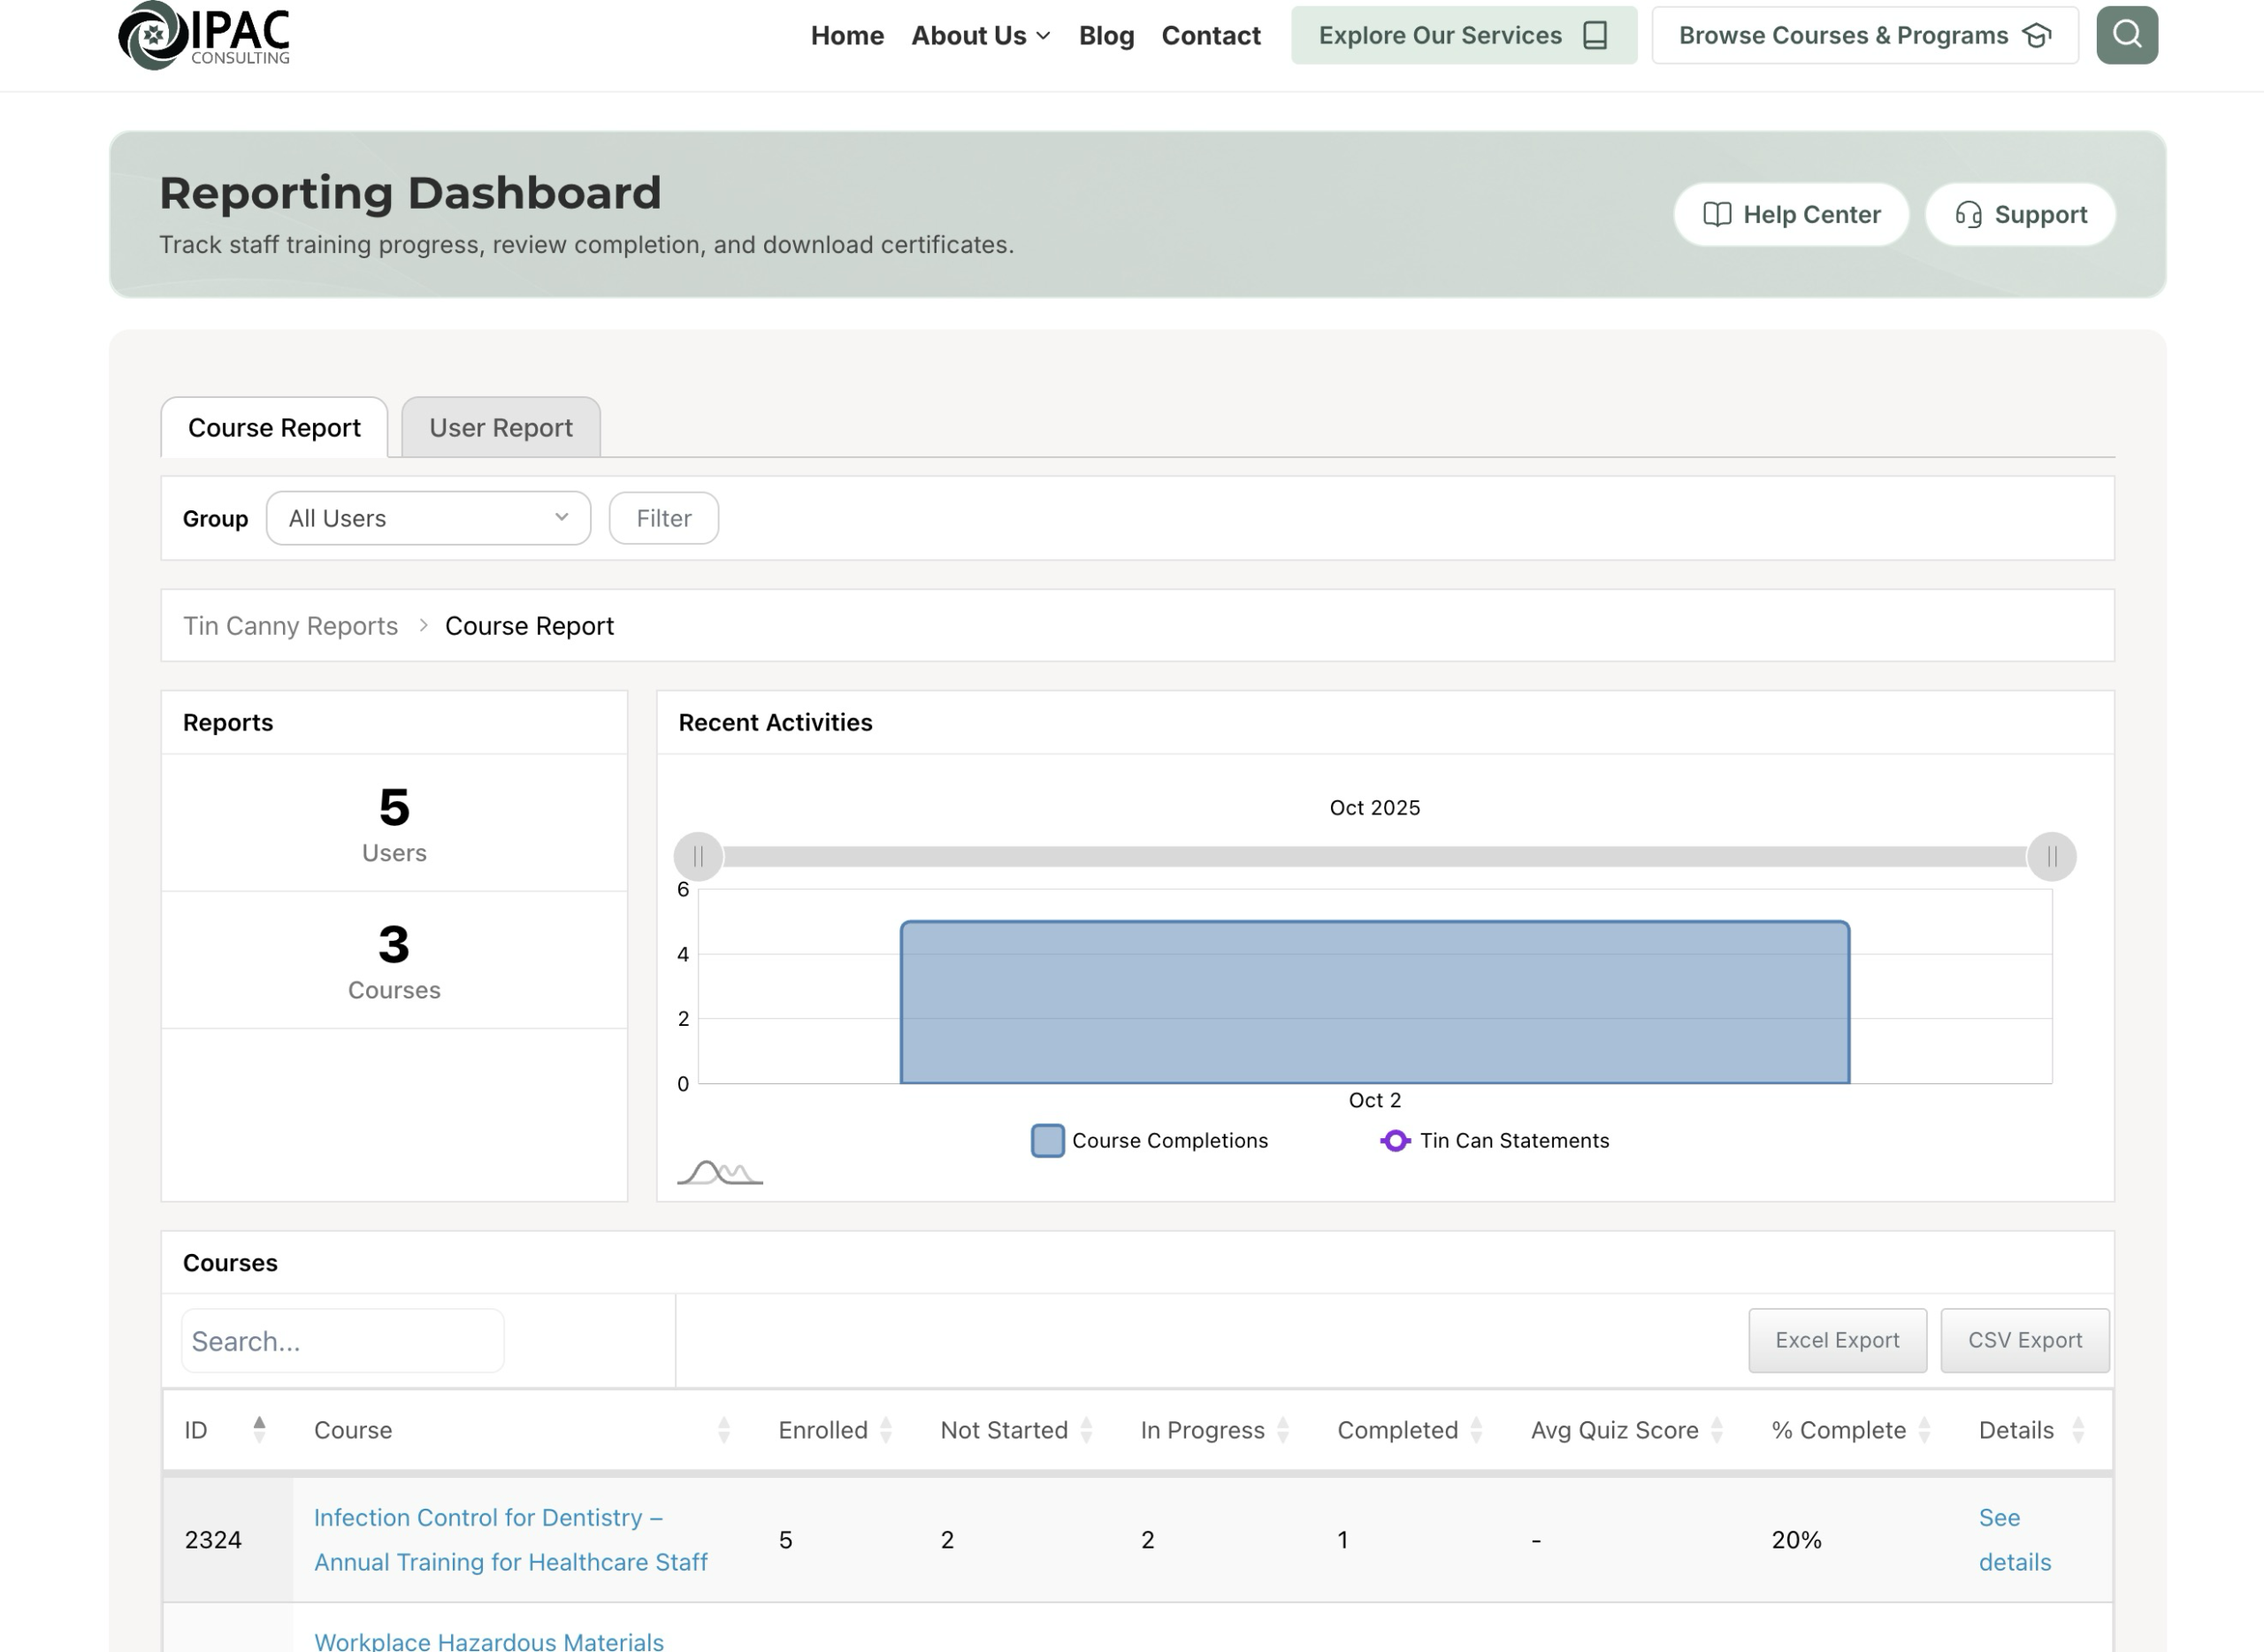Viewport: 2264px width, 1652px height.
Task: Click the blue Course Completions bar
Action: point(1375,1002)
